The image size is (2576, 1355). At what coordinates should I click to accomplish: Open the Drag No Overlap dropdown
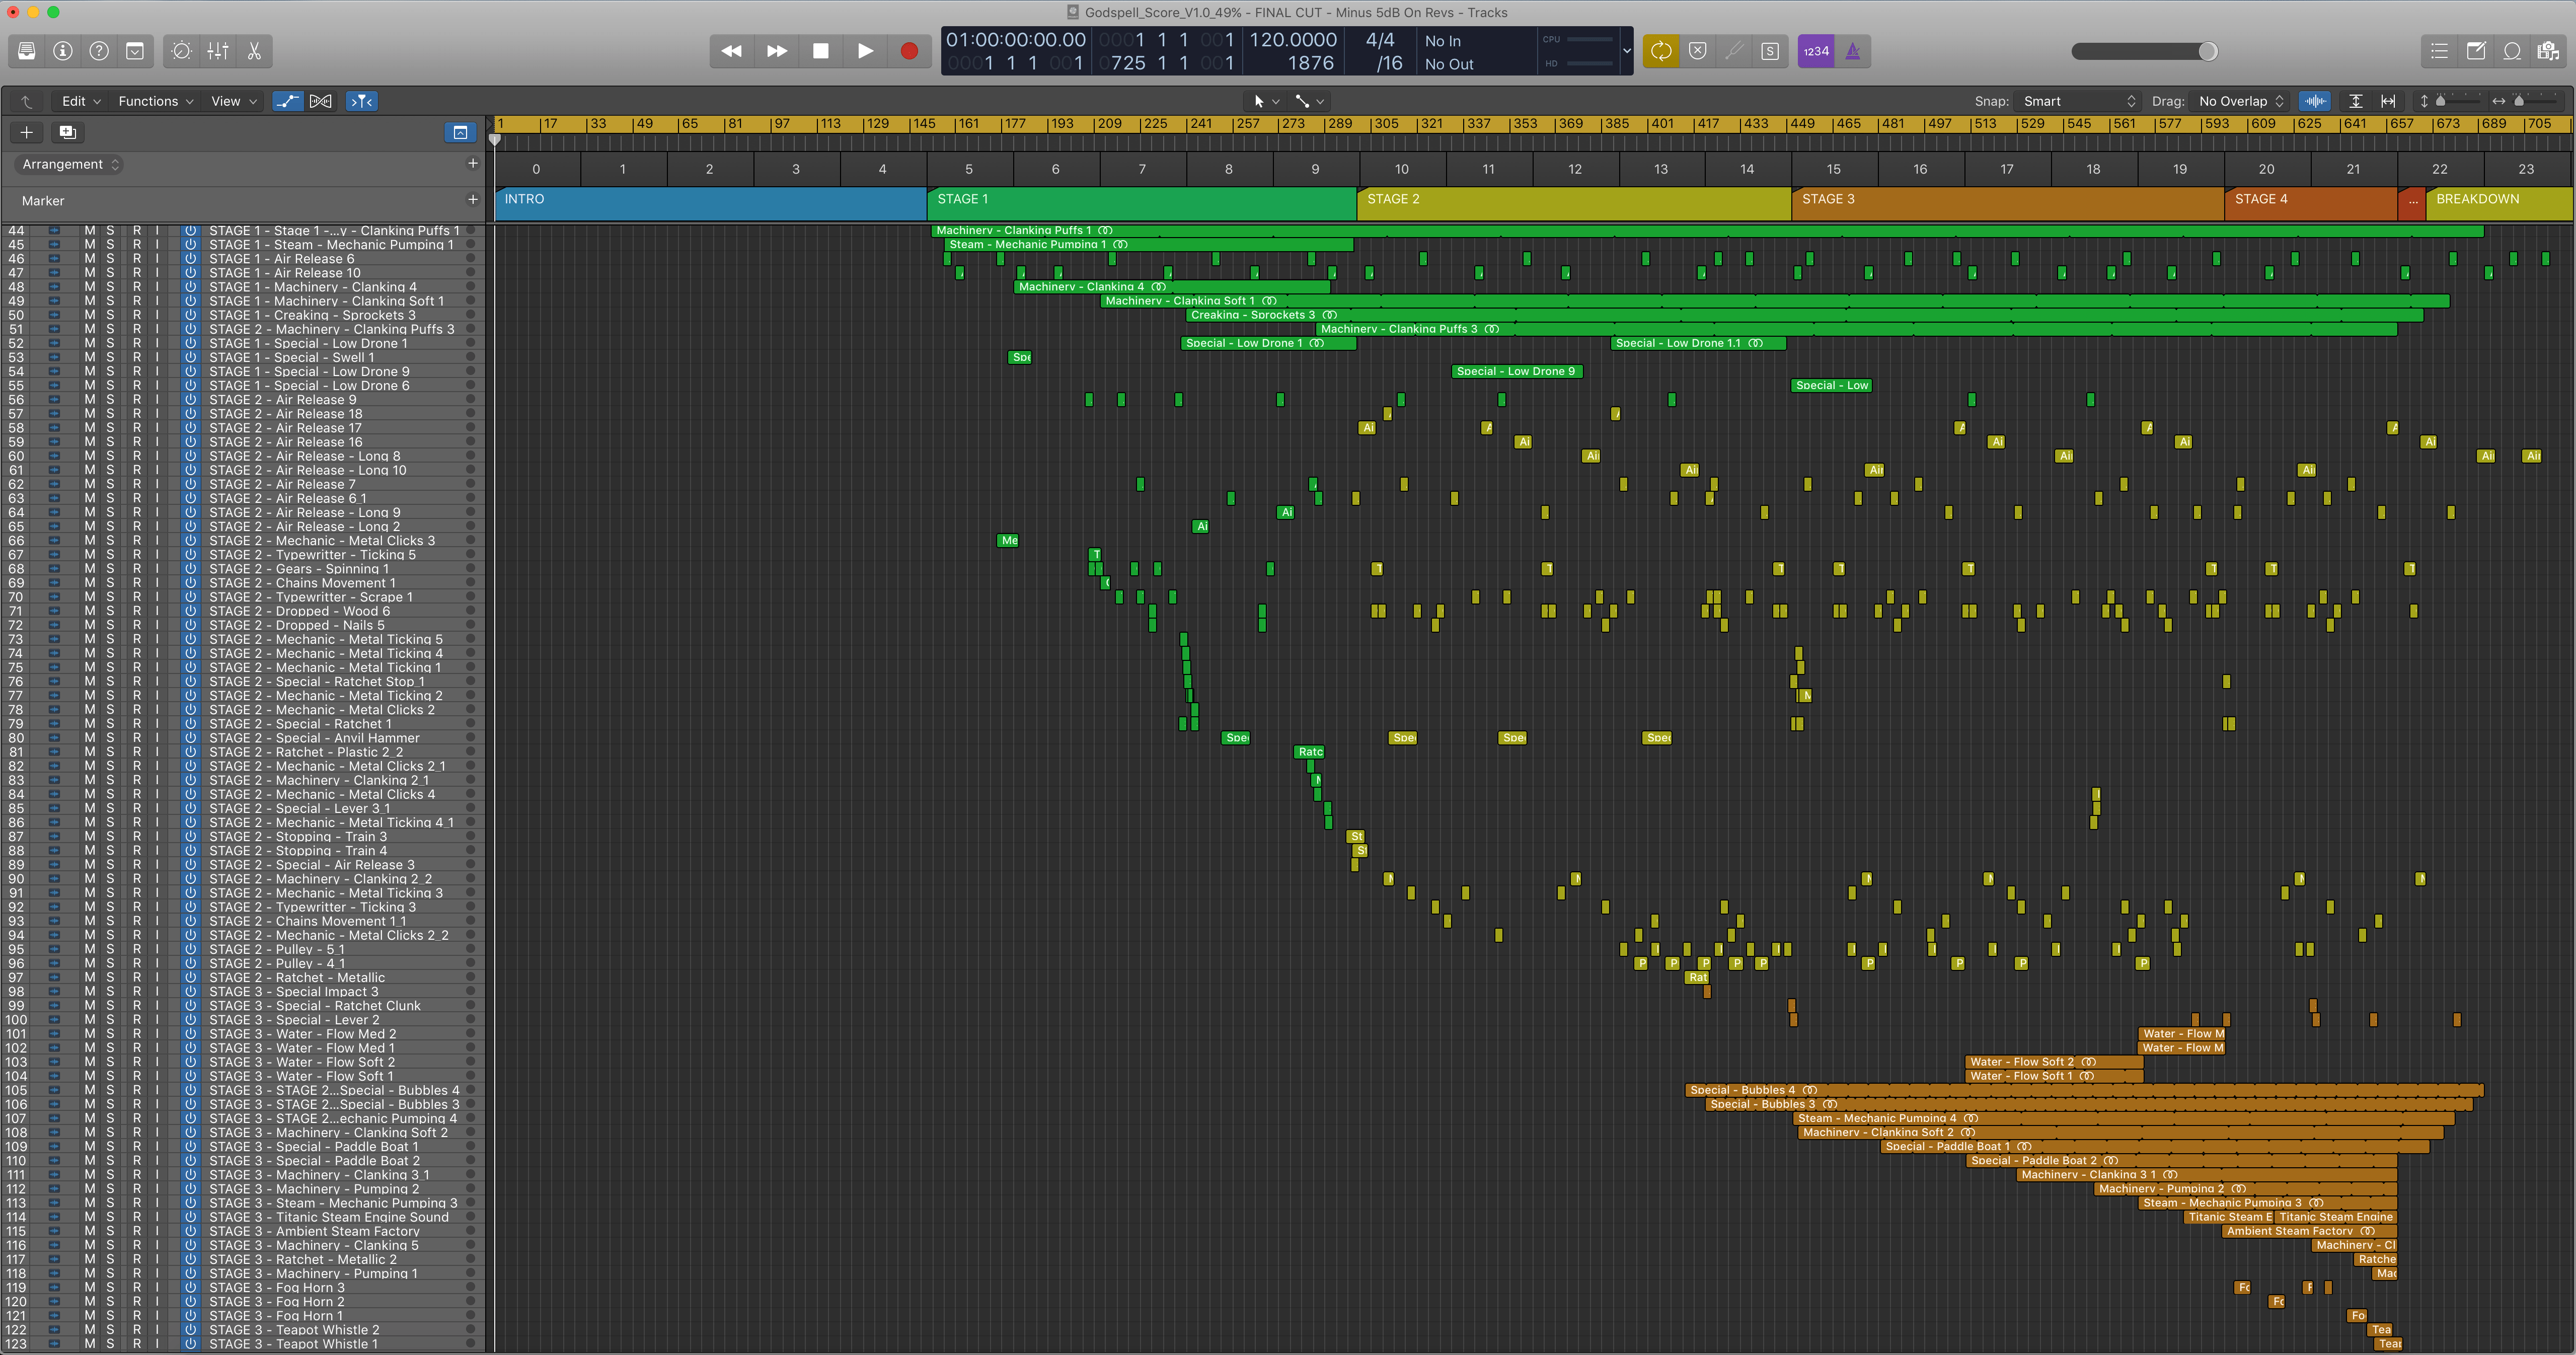point(2241,101)
